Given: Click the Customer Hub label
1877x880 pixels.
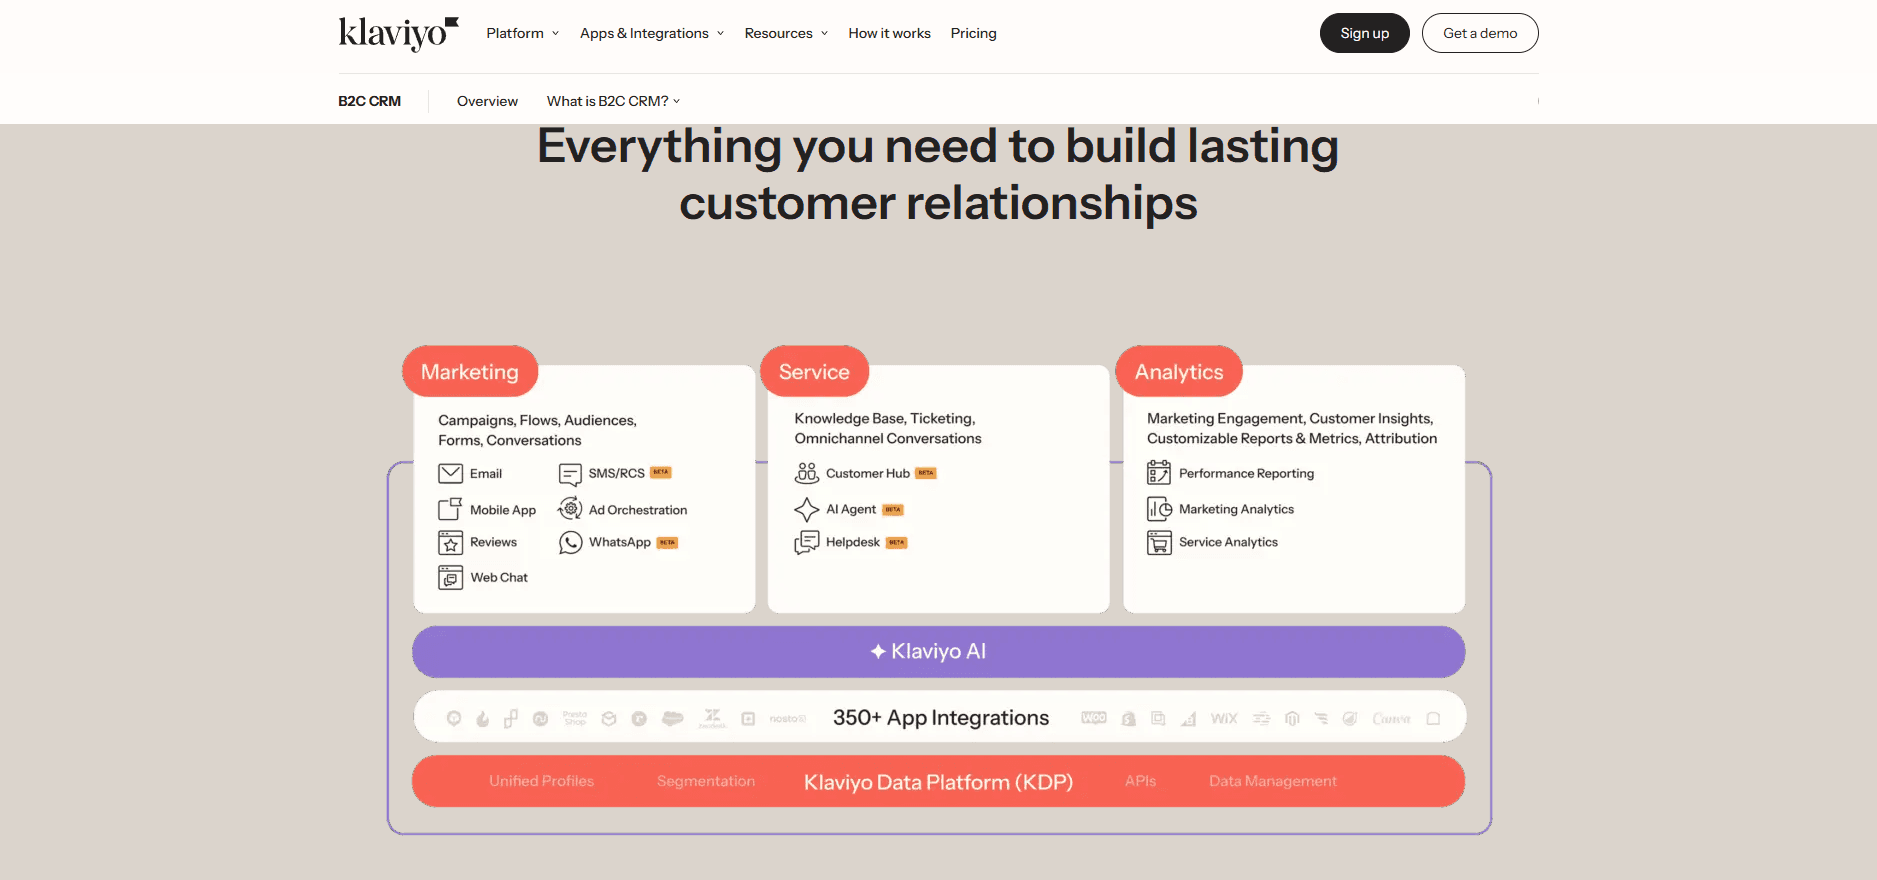Looking at the screenshot, I should tap(867, 473).
